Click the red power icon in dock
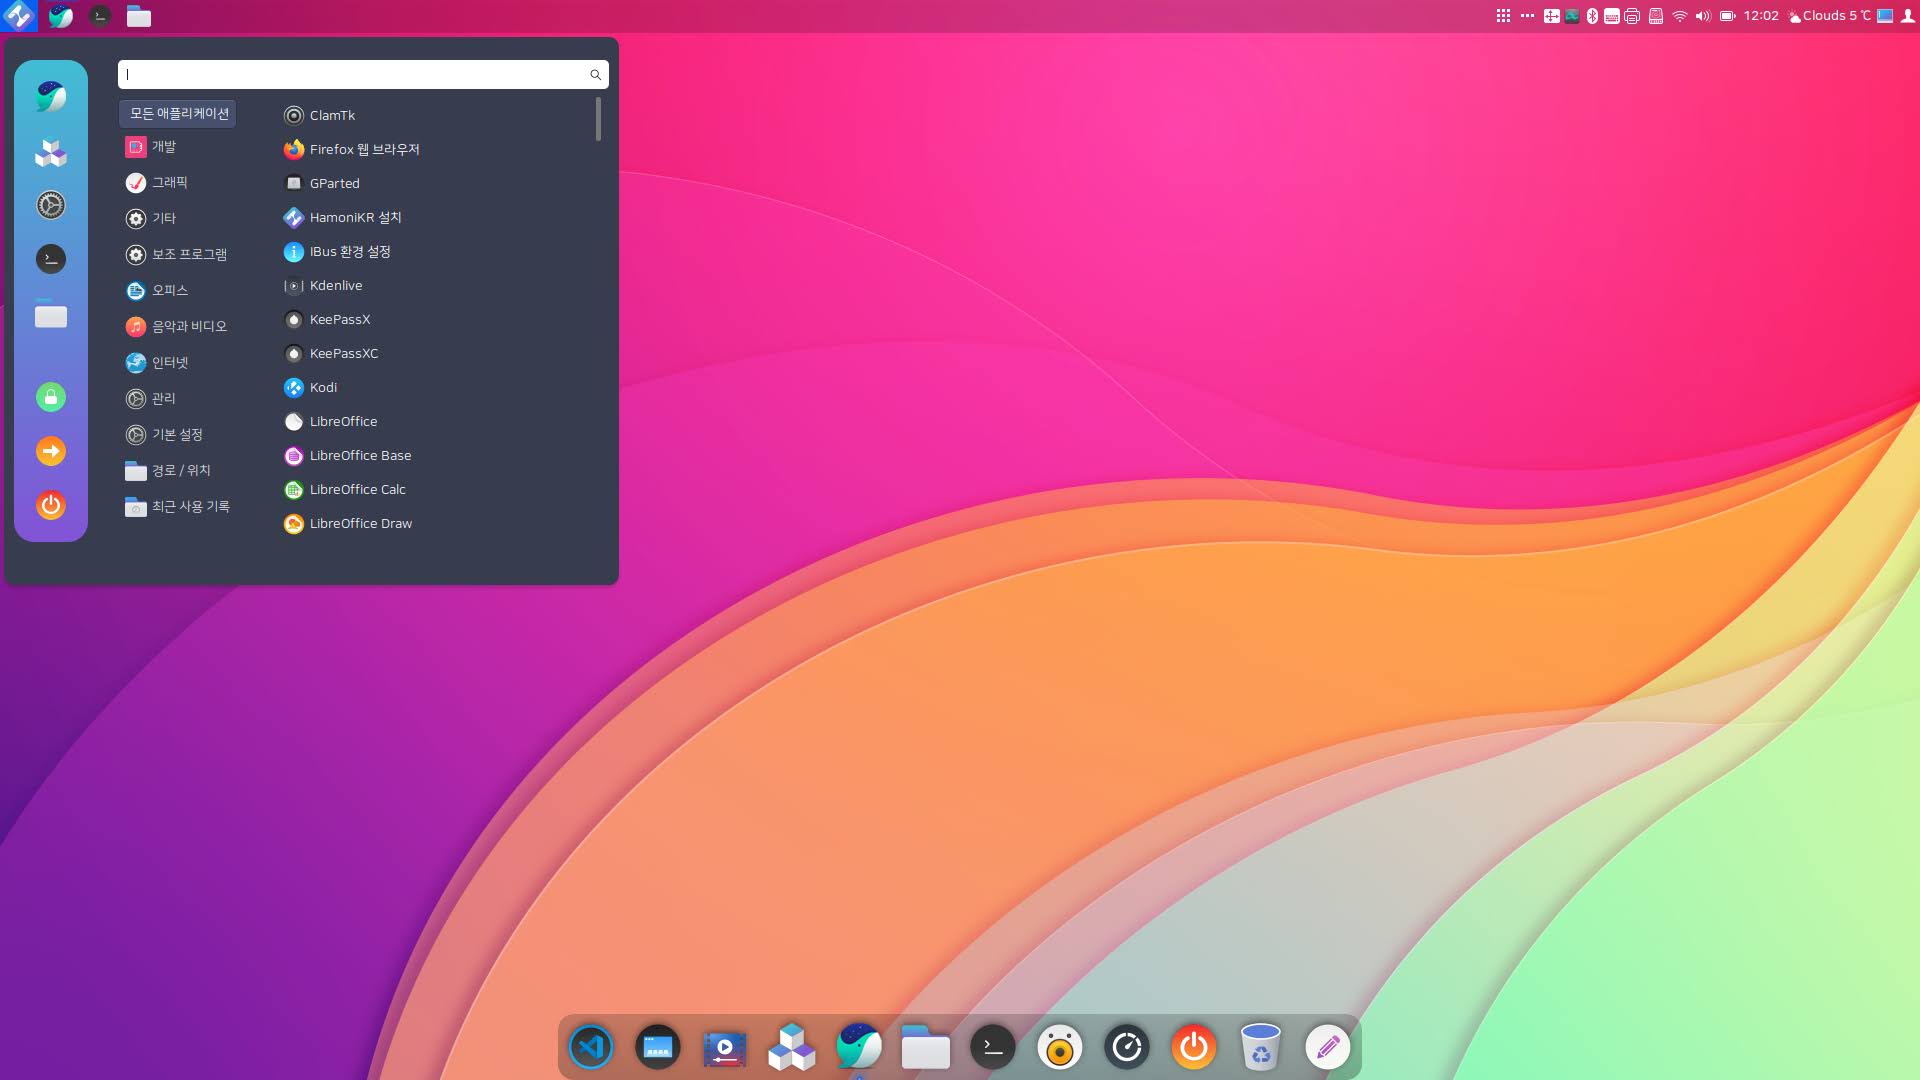 pyautogui.click(x=1194, y=1047)
